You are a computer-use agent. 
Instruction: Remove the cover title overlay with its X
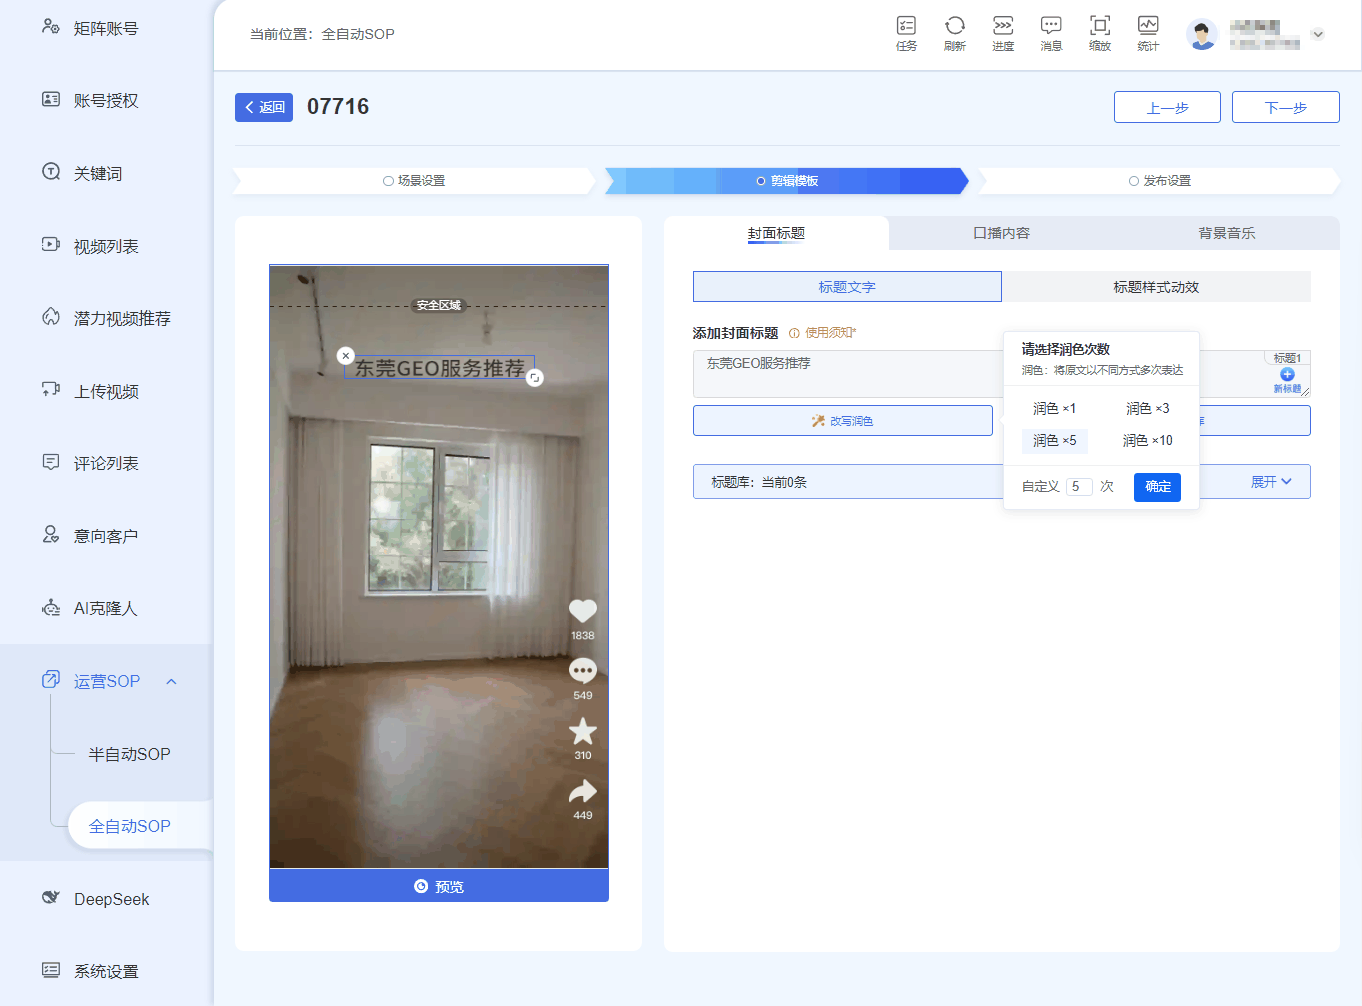tap(346, 355)
